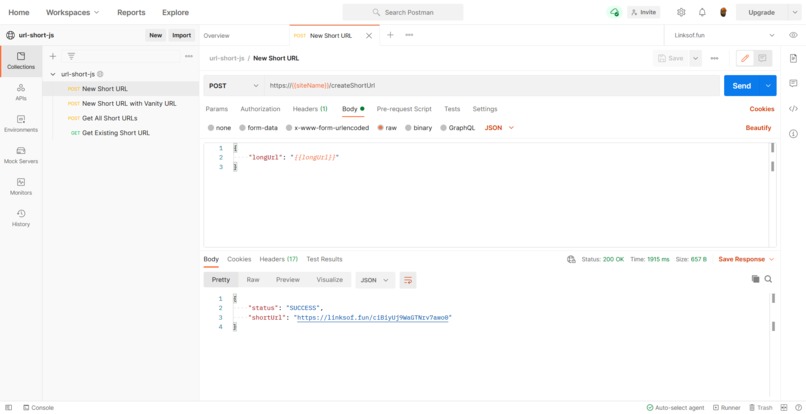Open the request info icon in the right sidebar
Image resolution: width=806 pixels, height=414 pixels.
(793, 134)
